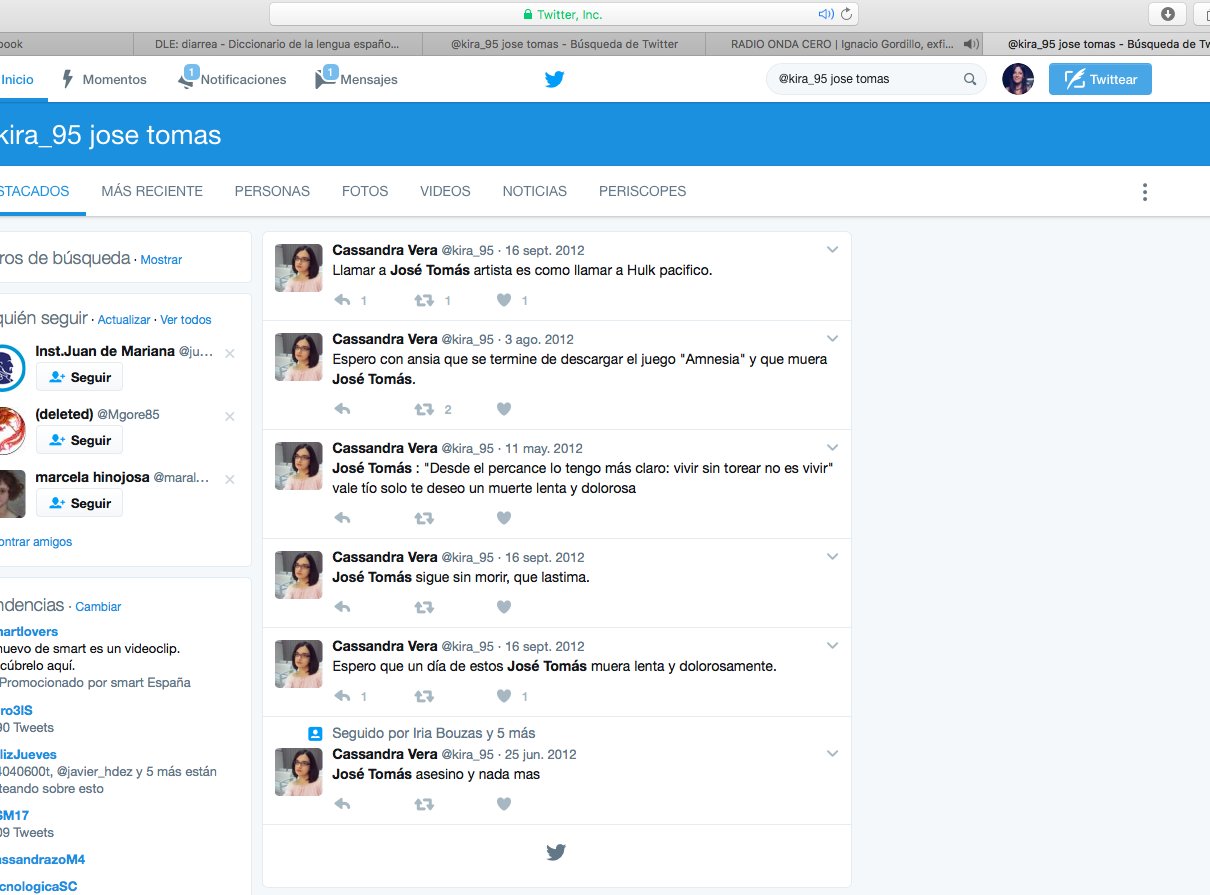Screen dimensions: 1210x895
Task: Open the 16 sept. 2012 date on Hulk tweet
Action: [x=545, y=250]
